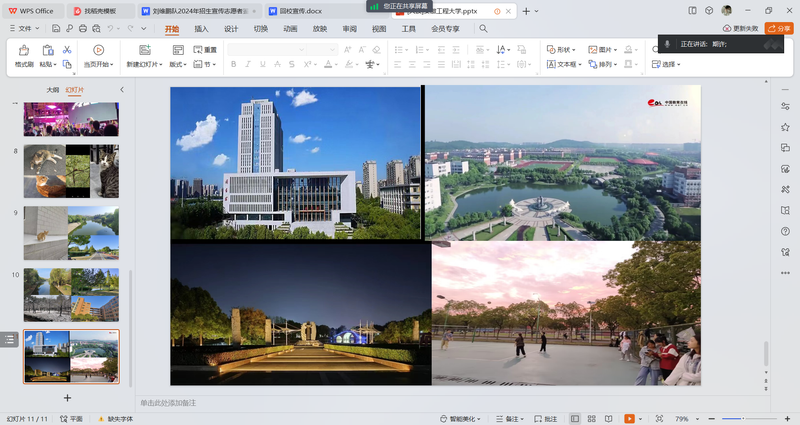Switch sidebar to Outline (大纲) view
Viewport: 800px width, 425px height.
point(52,90)
